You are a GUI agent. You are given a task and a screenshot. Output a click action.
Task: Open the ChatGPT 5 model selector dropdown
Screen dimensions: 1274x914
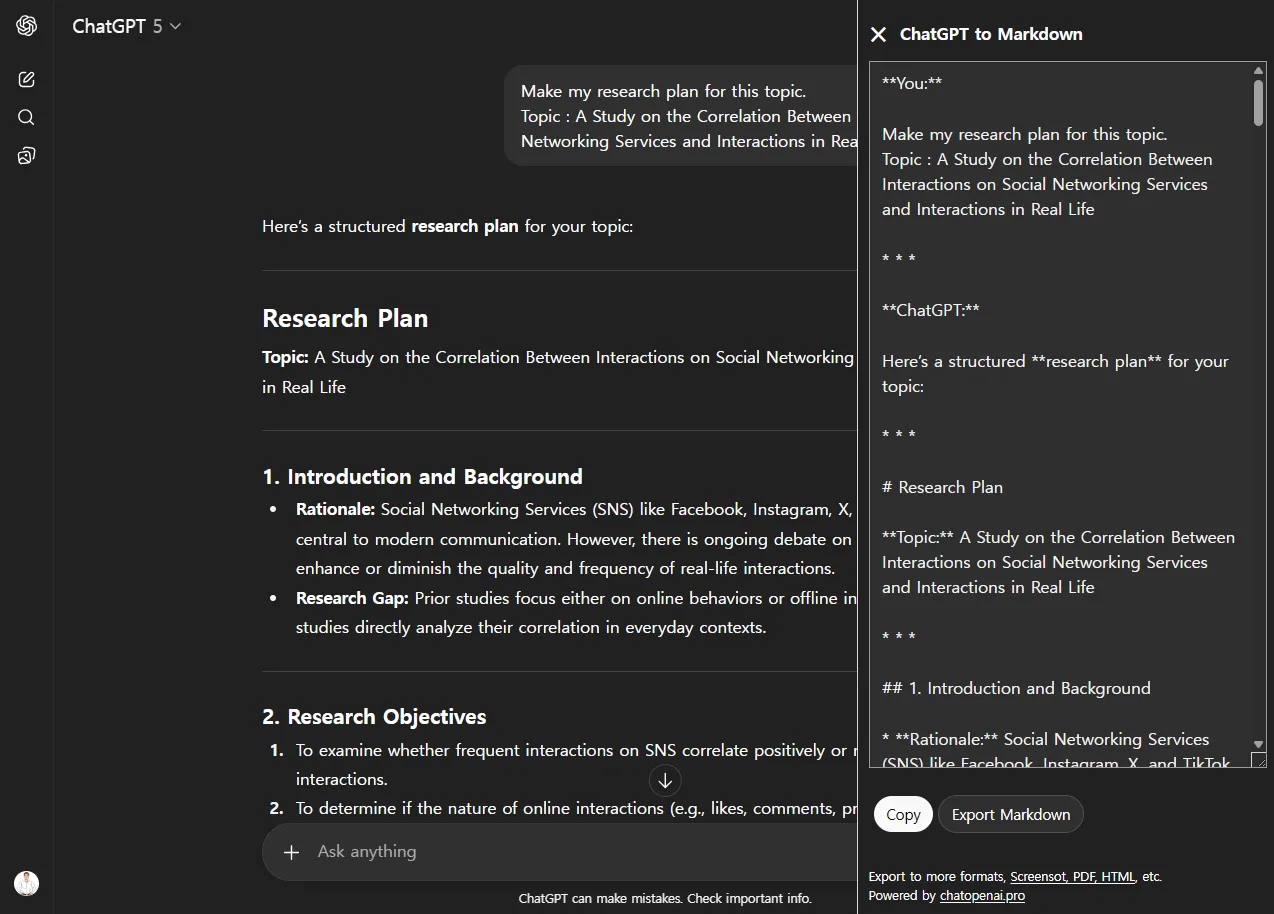(127, 26)
